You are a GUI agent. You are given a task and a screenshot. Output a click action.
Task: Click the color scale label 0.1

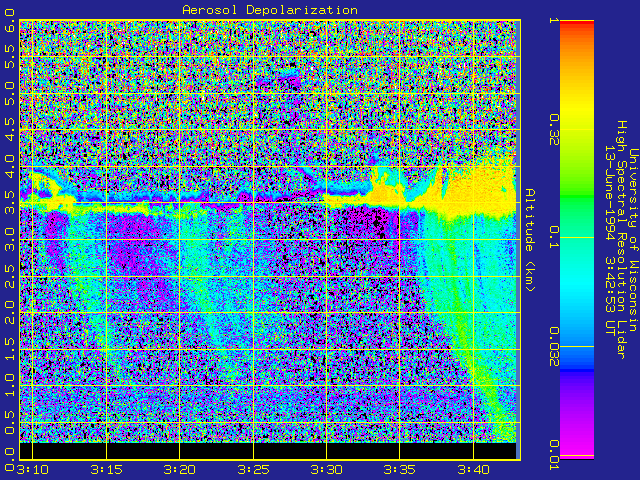coord(554,238)
